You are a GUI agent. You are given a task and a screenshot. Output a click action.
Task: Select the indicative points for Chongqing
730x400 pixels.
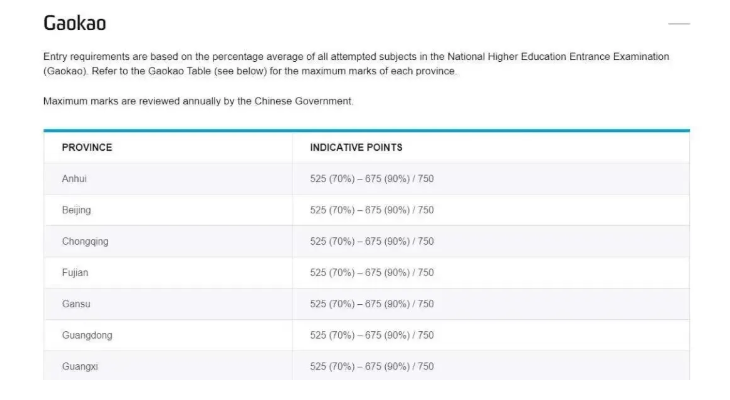click(372, 241)
